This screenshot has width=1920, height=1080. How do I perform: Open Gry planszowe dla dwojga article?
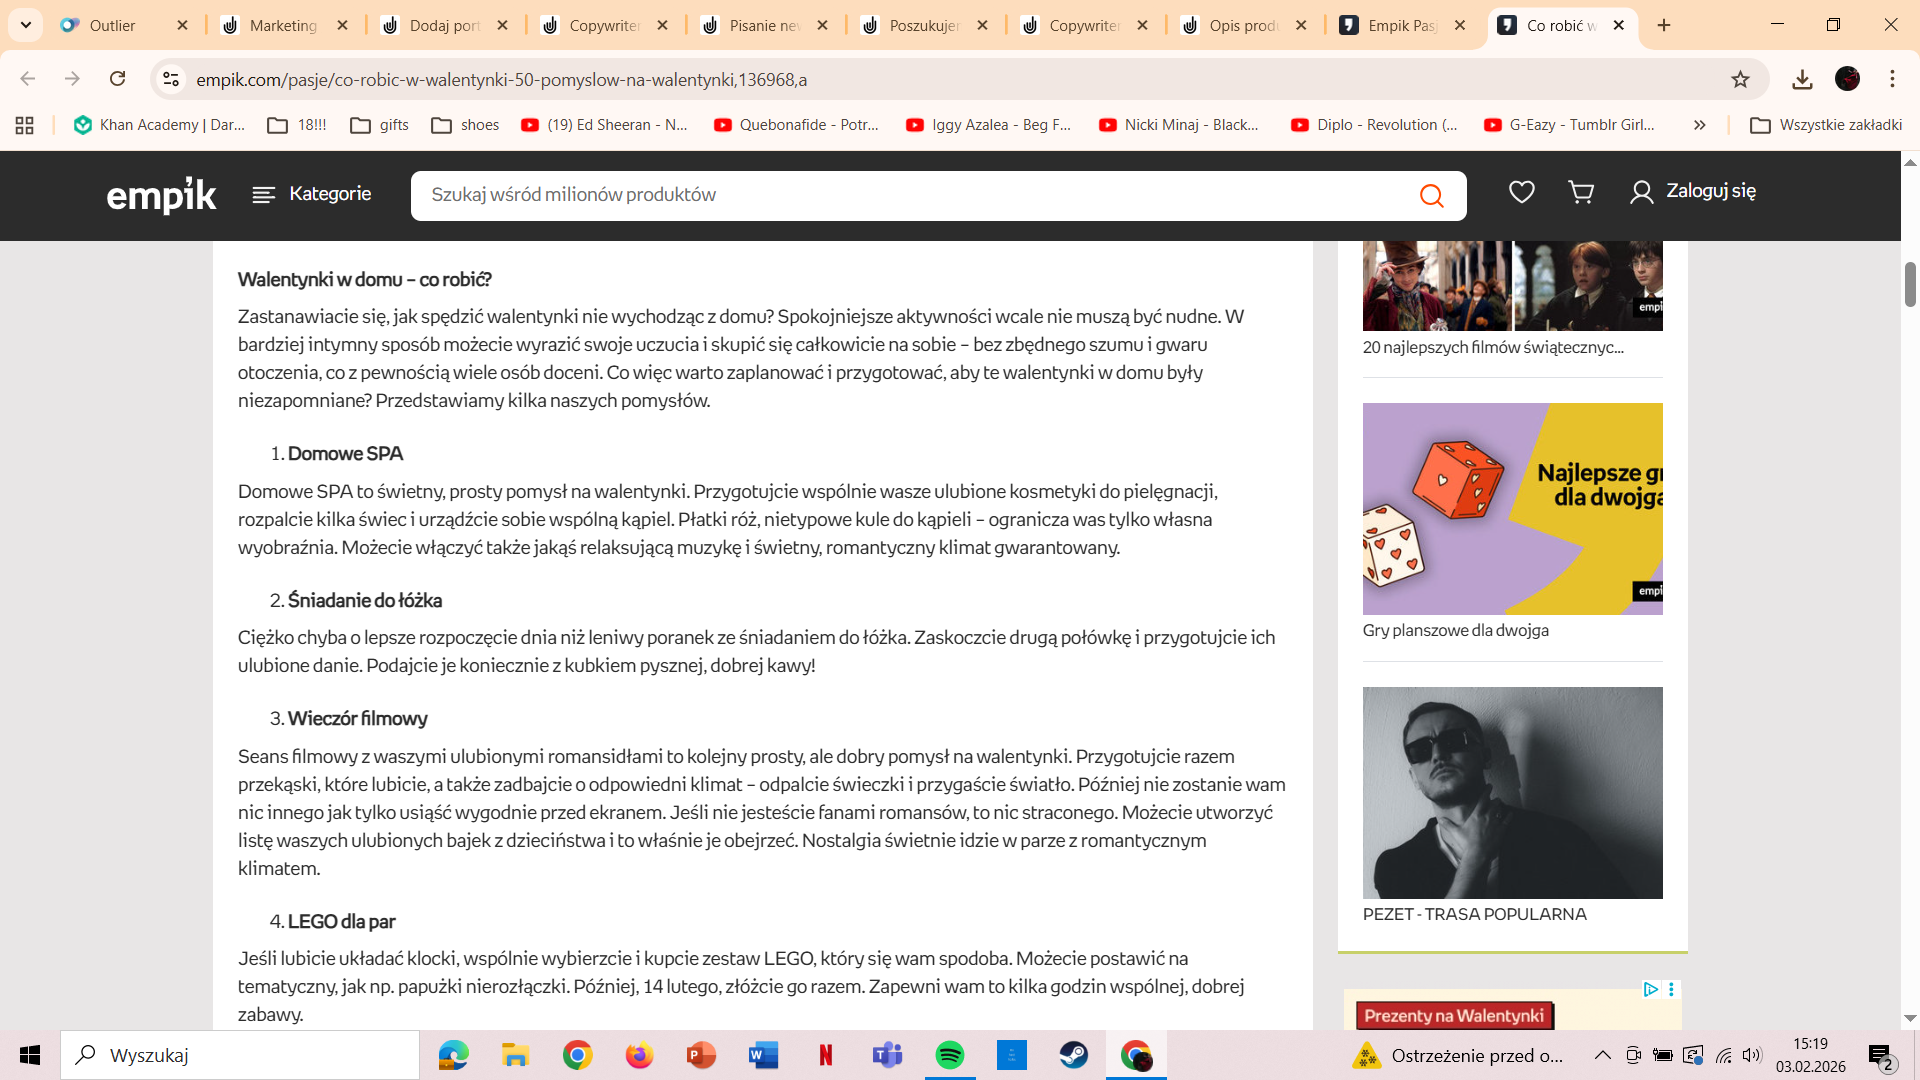pyautogui.click(x=1455, y=630)
